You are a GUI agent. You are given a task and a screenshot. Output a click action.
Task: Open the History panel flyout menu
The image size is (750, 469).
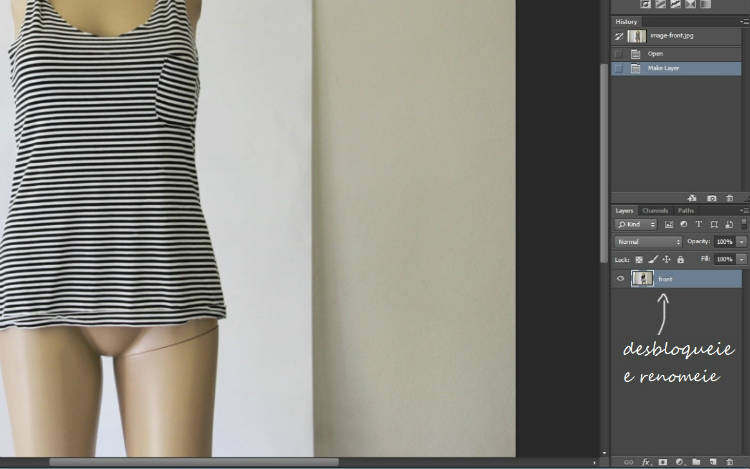coord(744,22)
